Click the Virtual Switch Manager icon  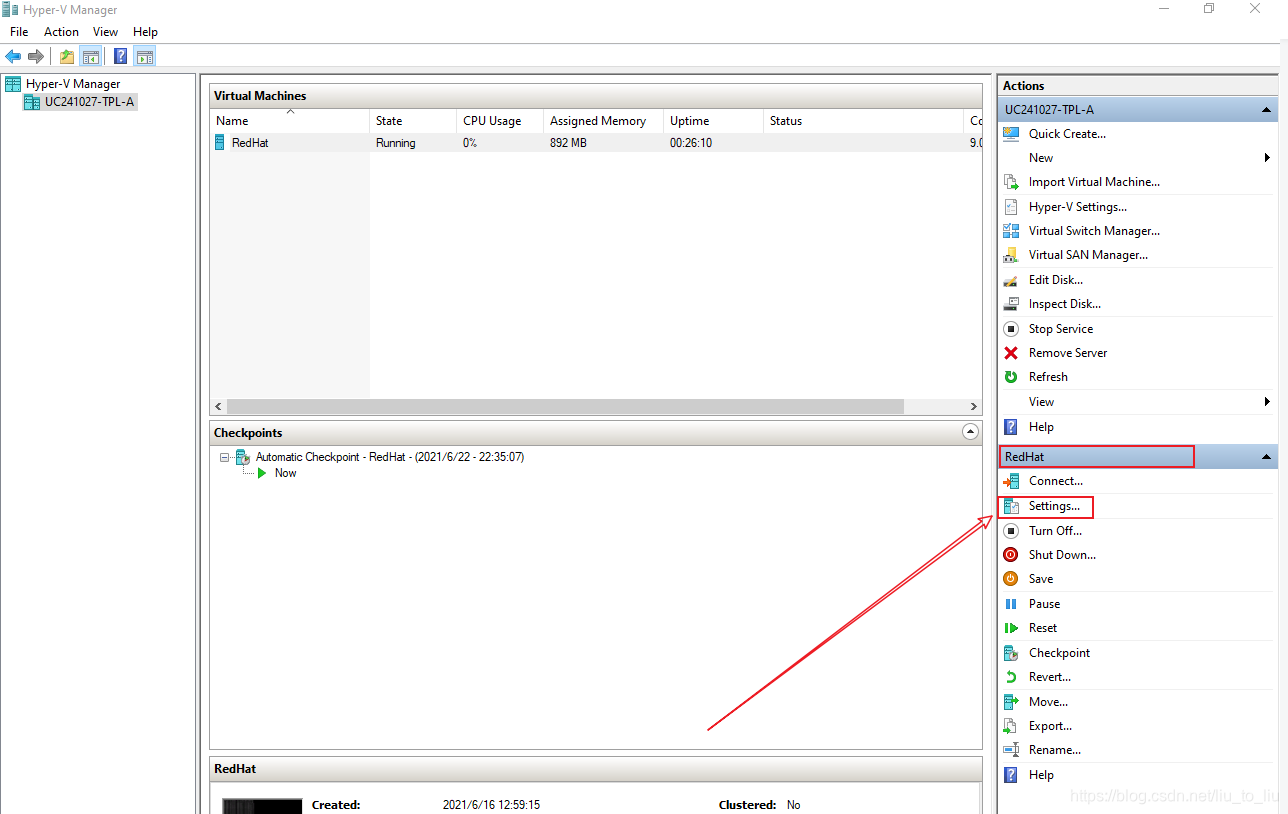1011,231
